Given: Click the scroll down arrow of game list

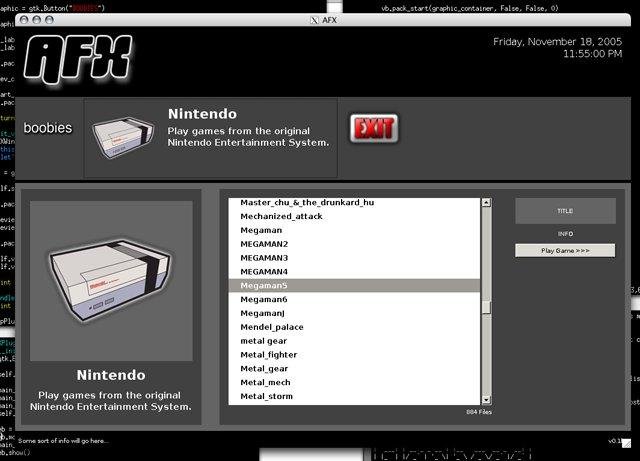Looking at the screenshot, I should [x=487, y=400].
